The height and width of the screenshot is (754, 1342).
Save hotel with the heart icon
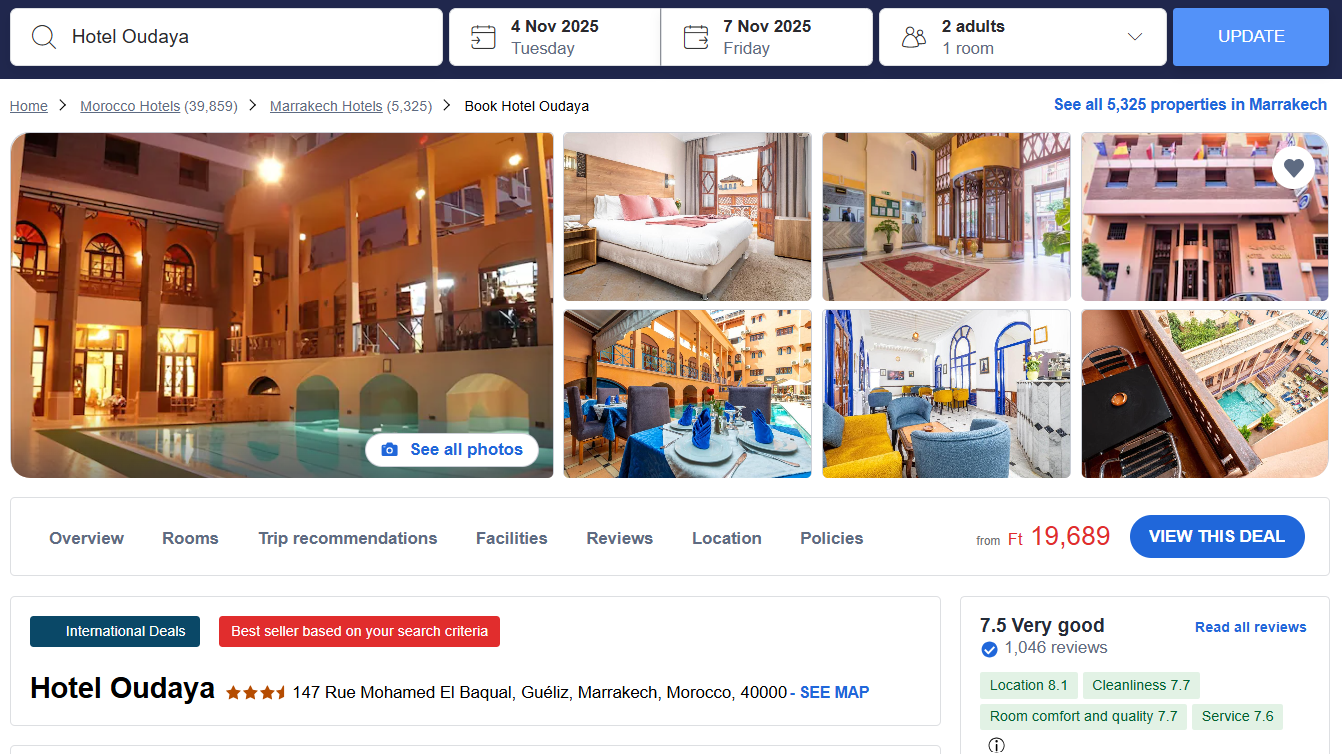click(1294, 168)
